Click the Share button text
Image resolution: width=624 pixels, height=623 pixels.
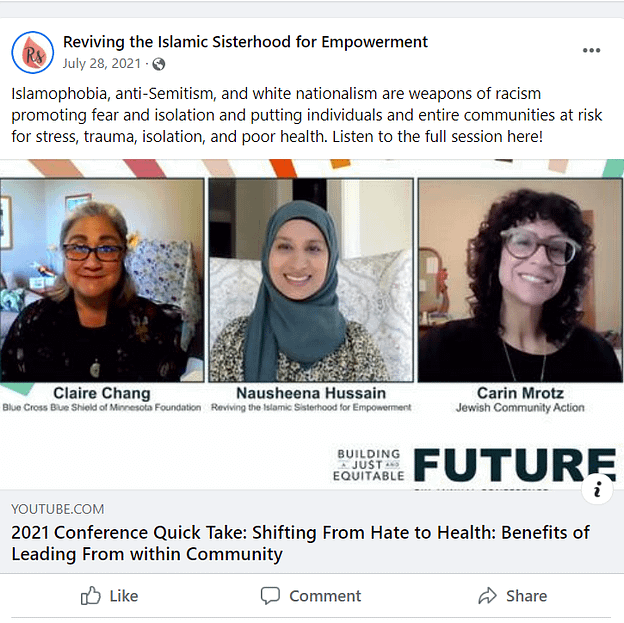(x=526, y=596)
